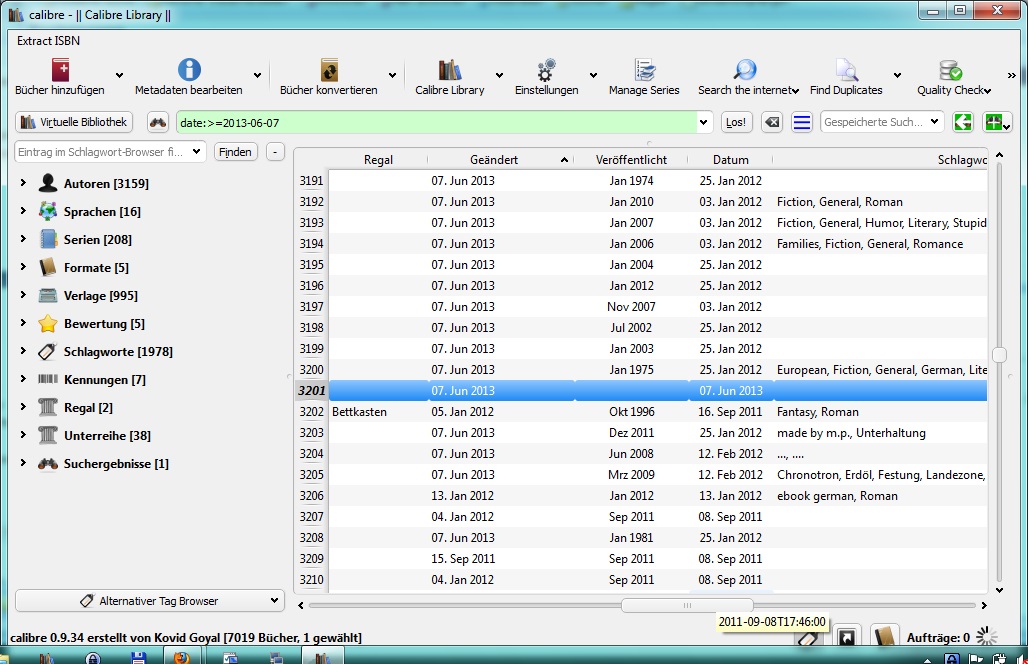Click the Bücher konvertieren icon
Viewport: 1028px width, 664px height.
pos(329,69)
